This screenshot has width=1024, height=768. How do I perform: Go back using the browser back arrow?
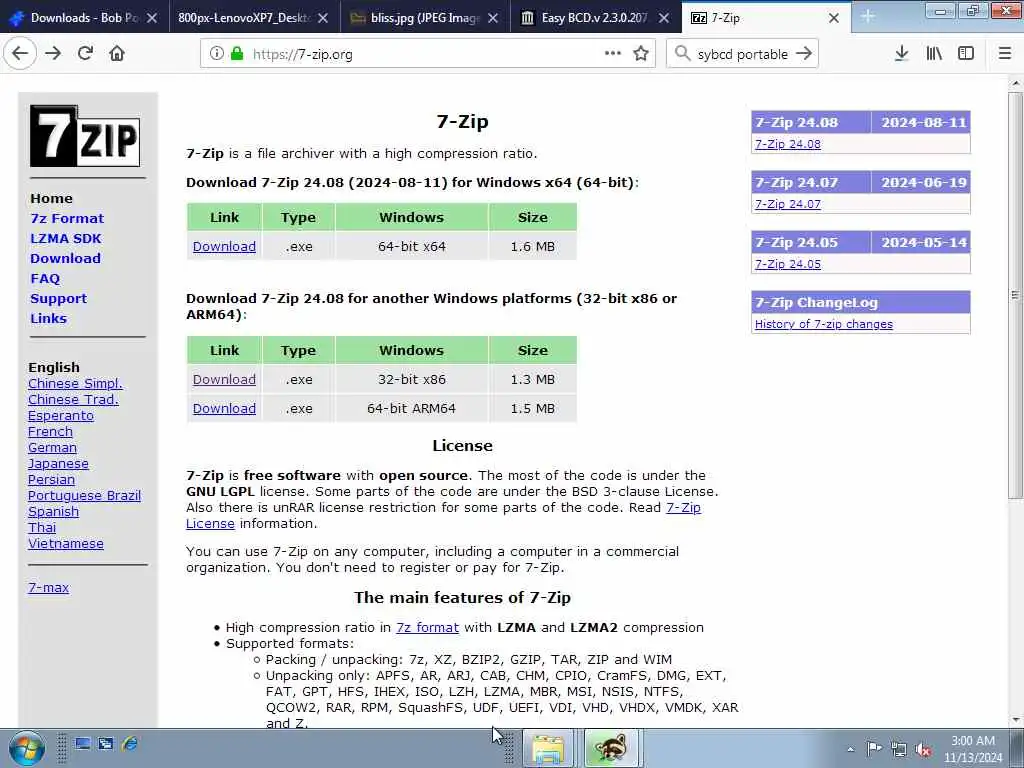[x=20, y=54]
